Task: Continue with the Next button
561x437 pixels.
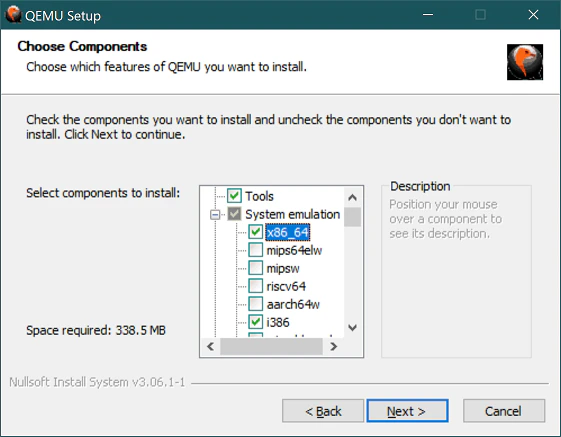Action: click(407, 411)
